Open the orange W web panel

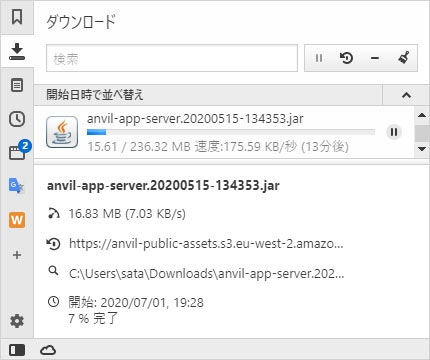[x=17, y=220]
